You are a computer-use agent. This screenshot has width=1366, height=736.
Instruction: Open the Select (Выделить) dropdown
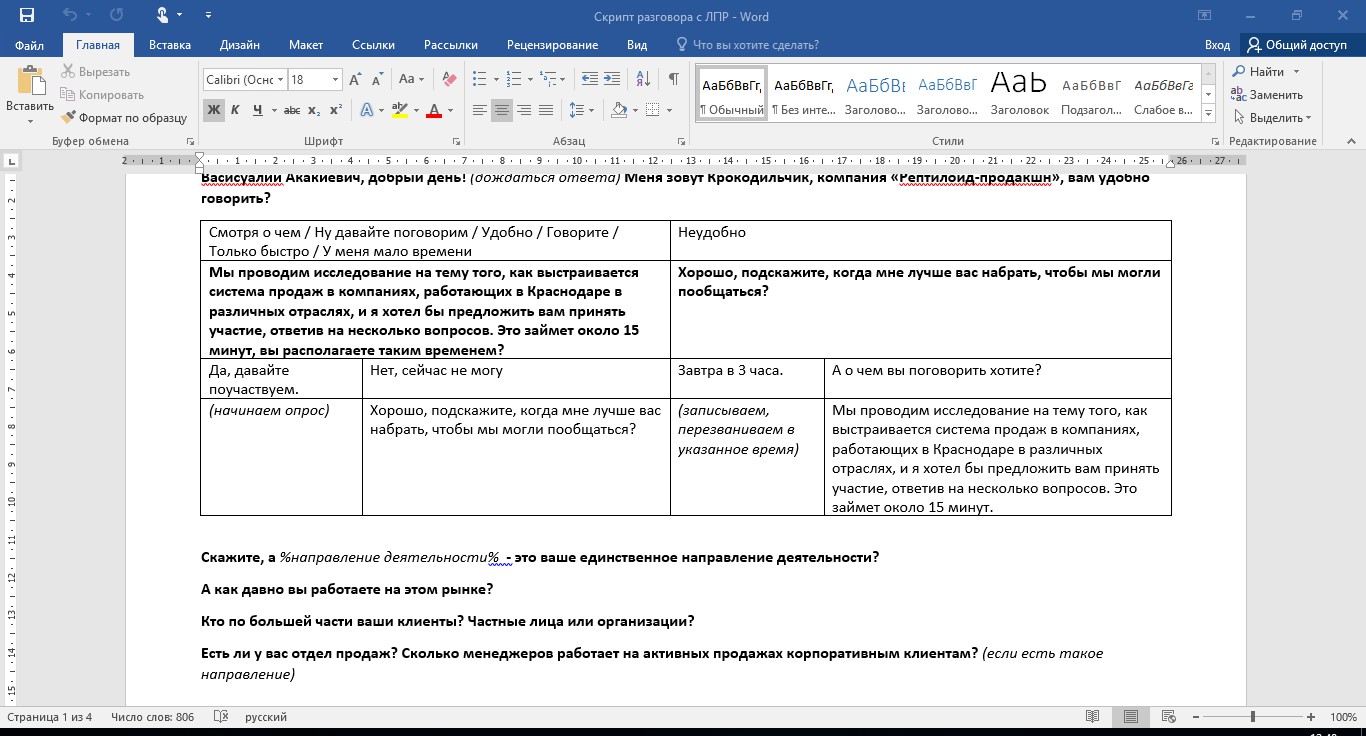1272,117
